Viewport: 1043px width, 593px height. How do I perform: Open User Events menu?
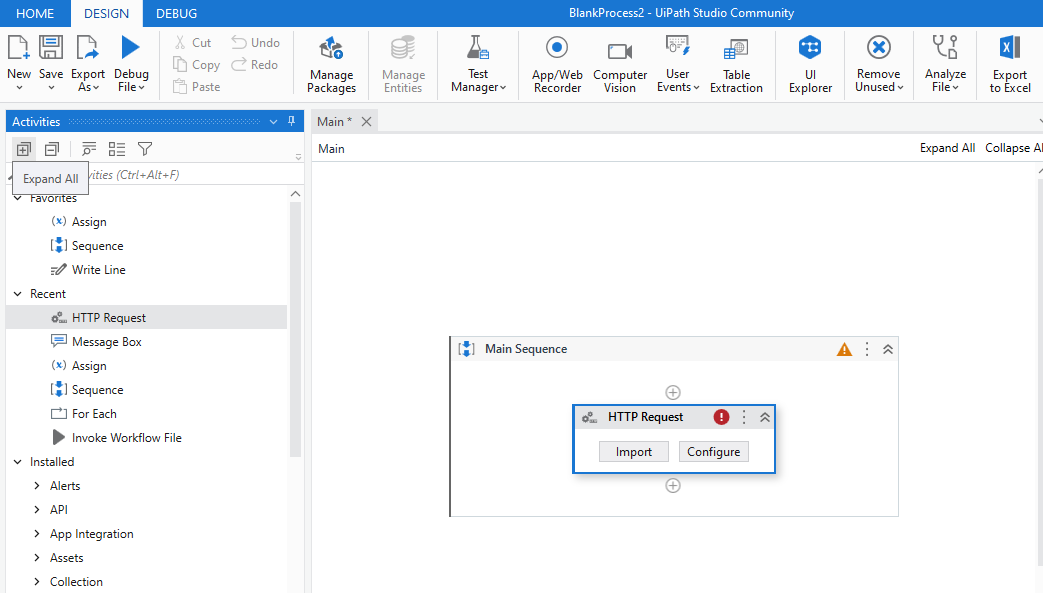(x=678, y=65)
